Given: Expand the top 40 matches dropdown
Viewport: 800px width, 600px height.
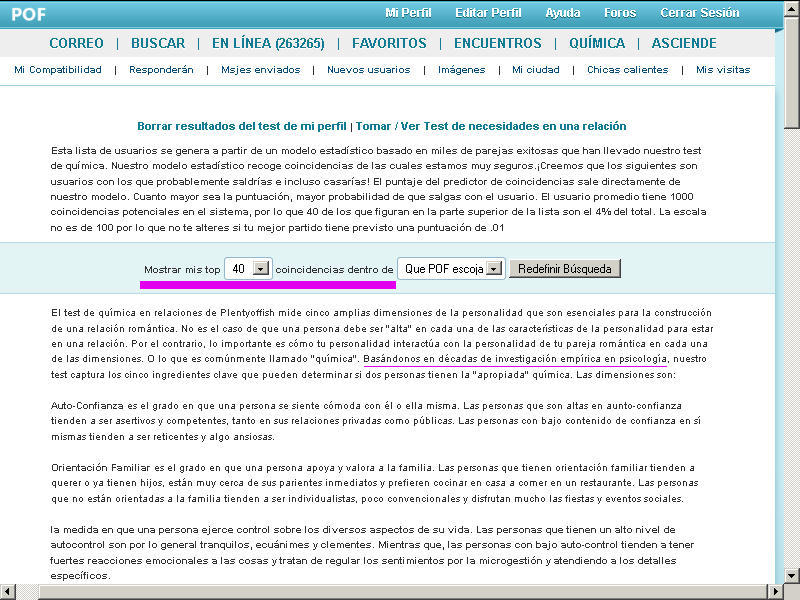Looking at the screenshot, I should coord(248,268).
